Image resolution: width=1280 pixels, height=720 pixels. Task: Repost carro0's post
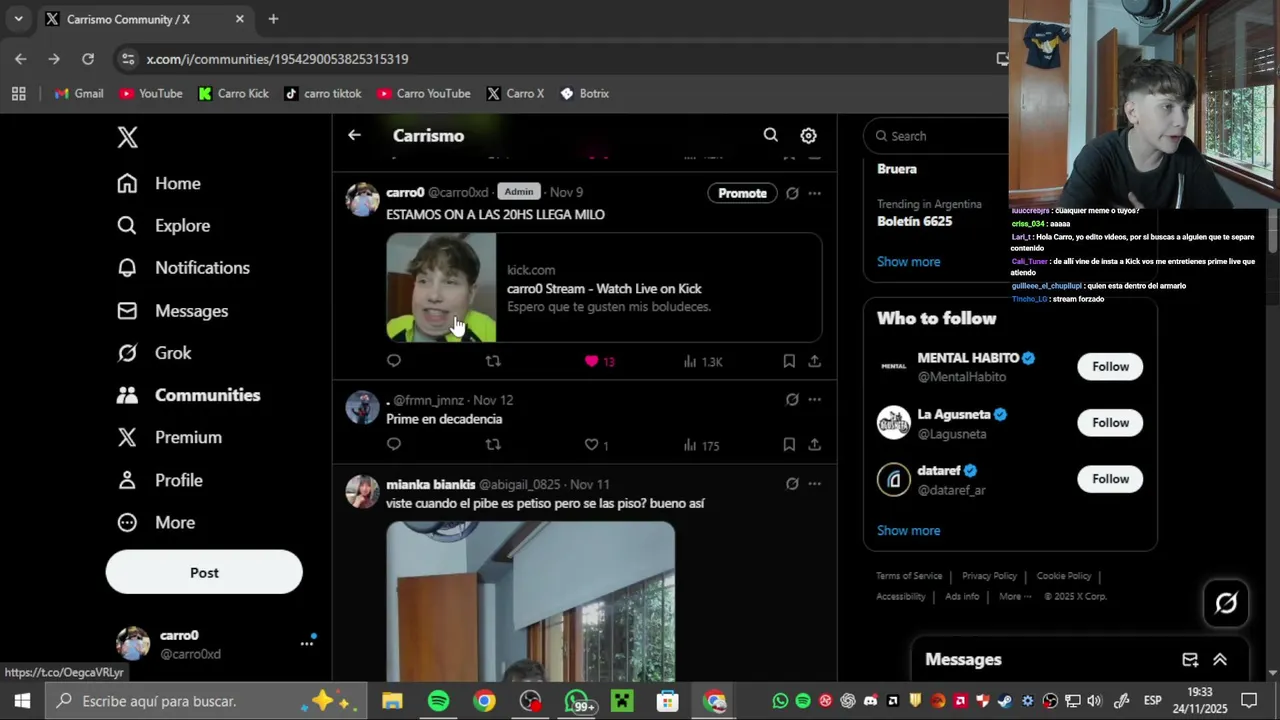click(493, 361)
